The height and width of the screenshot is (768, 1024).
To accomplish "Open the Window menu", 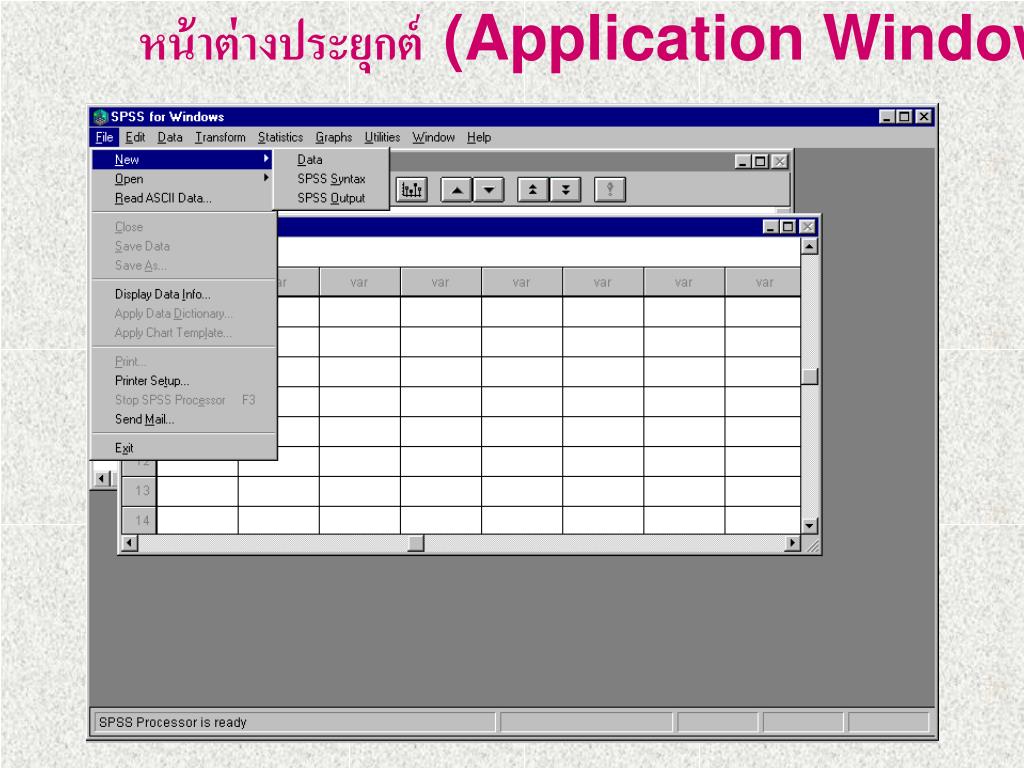I will (433, 137).
